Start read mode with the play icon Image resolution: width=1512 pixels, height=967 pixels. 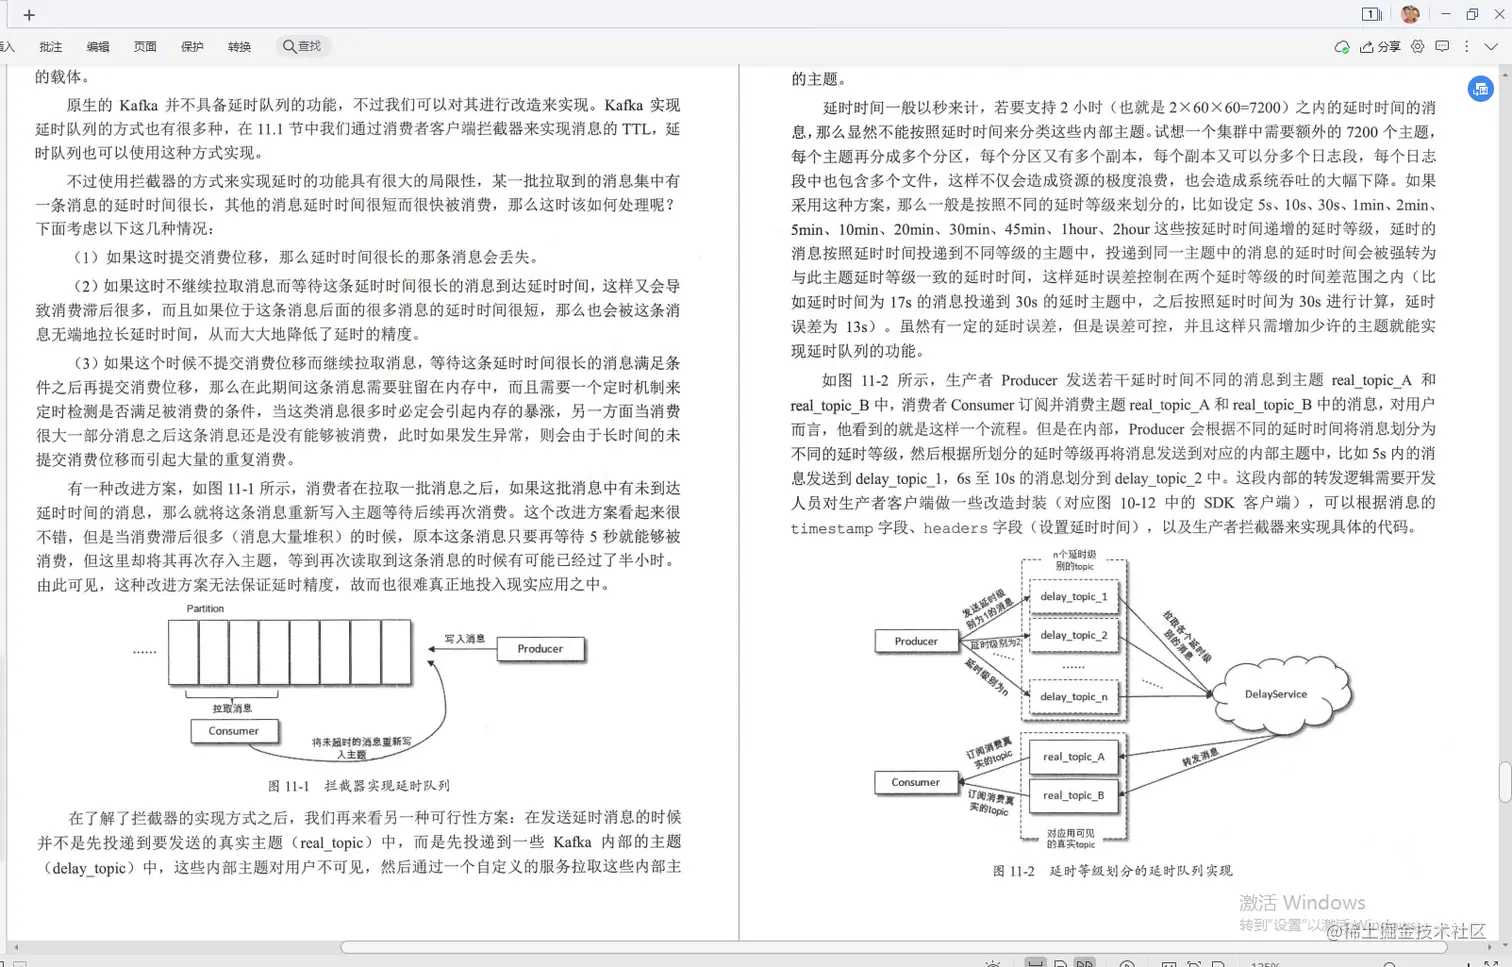click(x=1128, y=963)
